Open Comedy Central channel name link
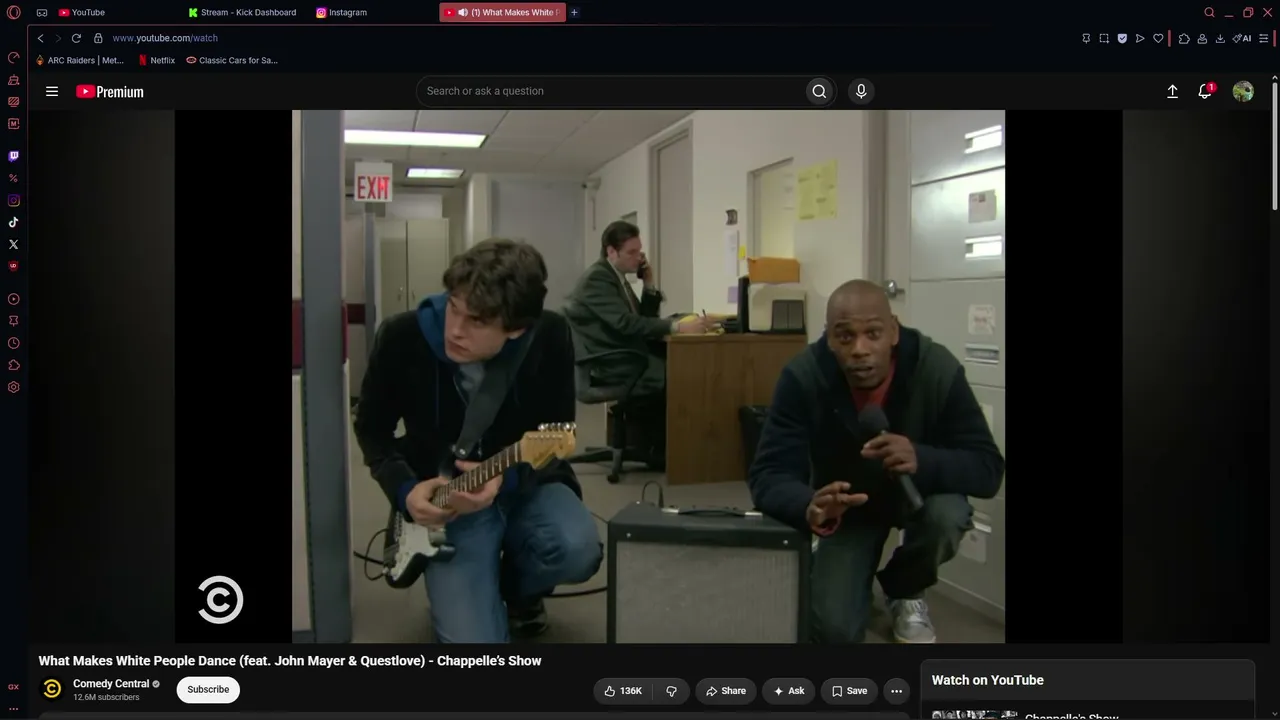 click(111, 684)
